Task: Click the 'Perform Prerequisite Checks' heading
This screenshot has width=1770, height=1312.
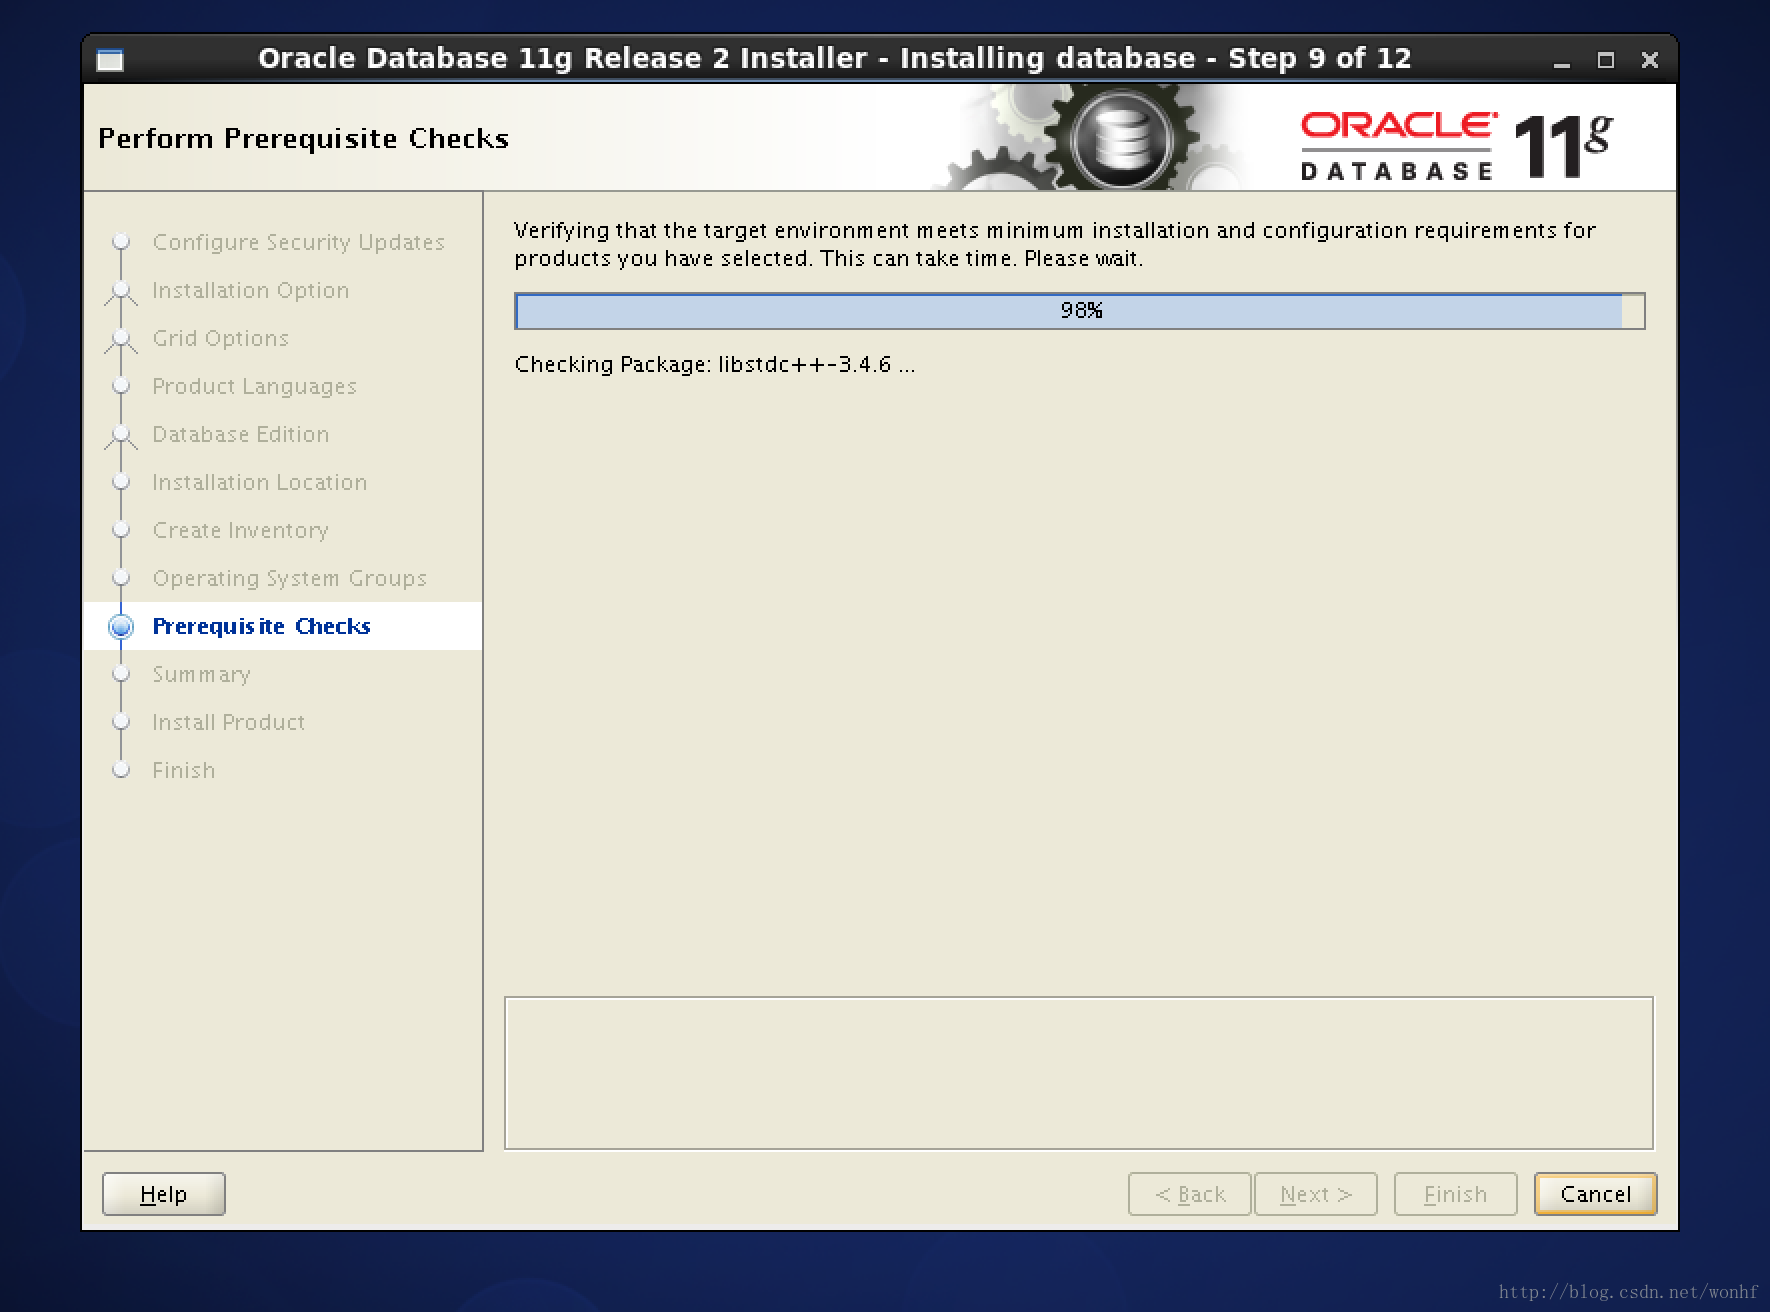Action: [303, 138]
